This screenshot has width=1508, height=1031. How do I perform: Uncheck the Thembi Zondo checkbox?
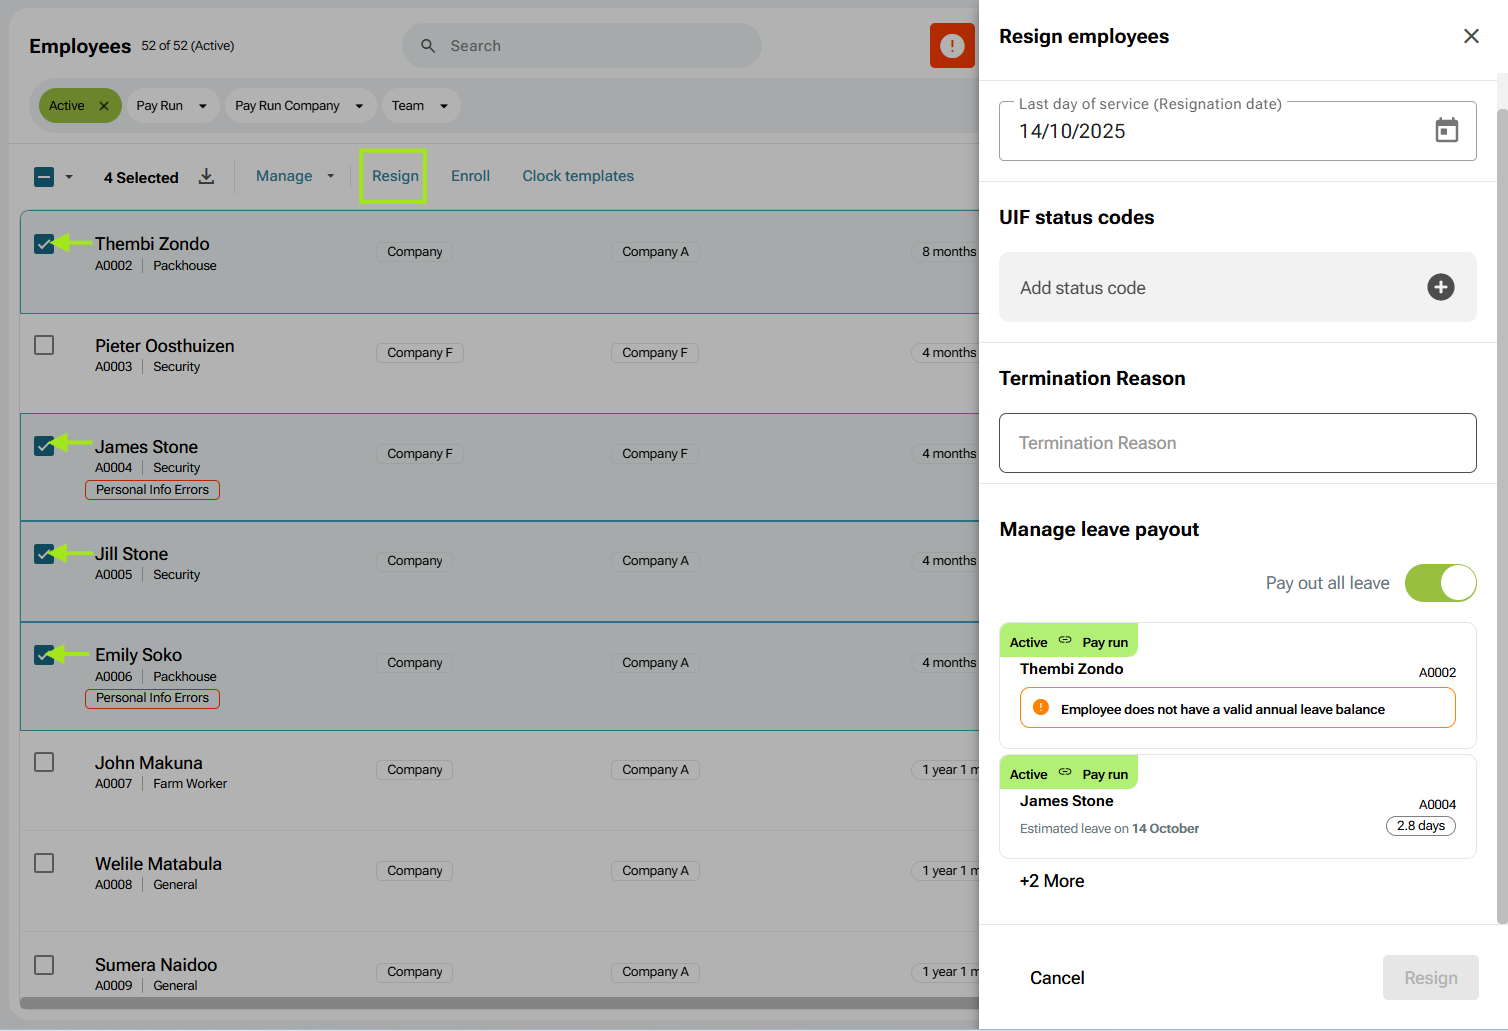[x=44, y=244]
